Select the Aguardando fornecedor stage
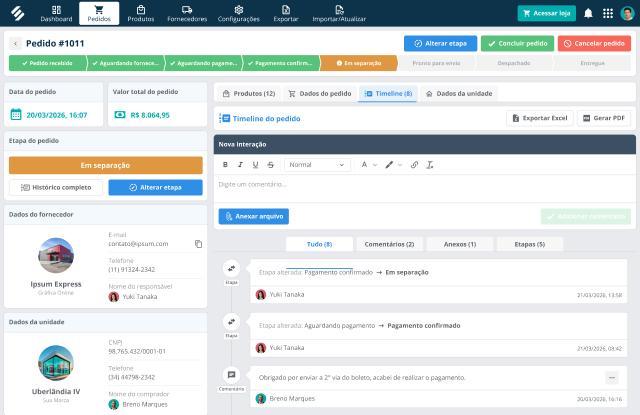The height and width of the screenshot is (415, 640). tap(125, 63)
